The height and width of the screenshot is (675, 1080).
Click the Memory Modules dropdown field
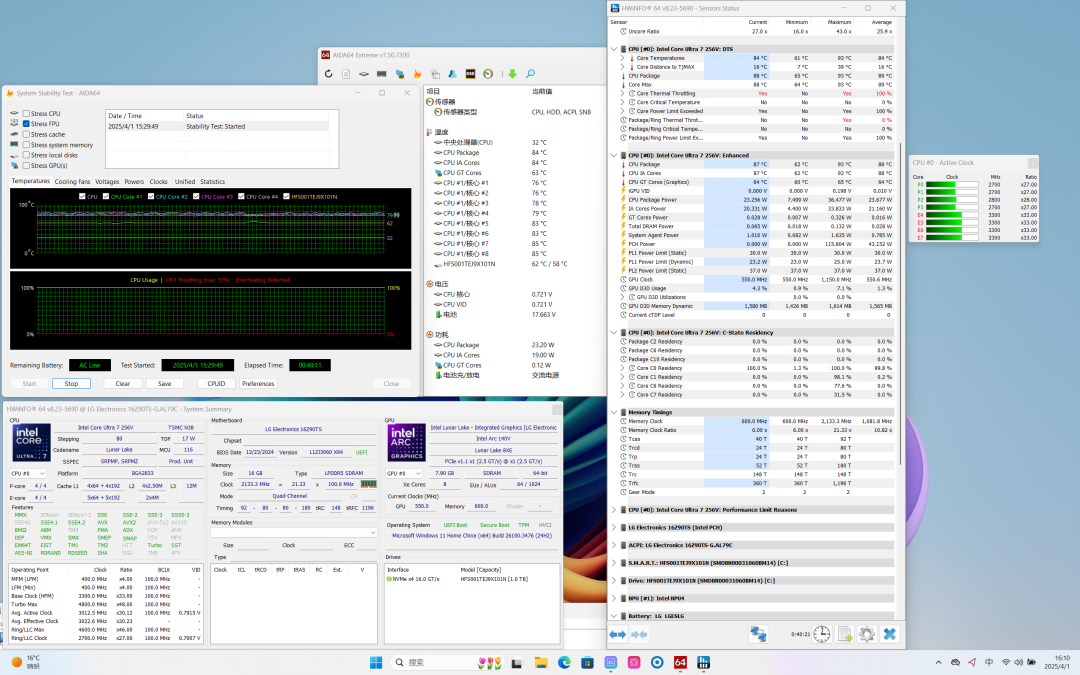pyautogui.click(x=294, y=532)
